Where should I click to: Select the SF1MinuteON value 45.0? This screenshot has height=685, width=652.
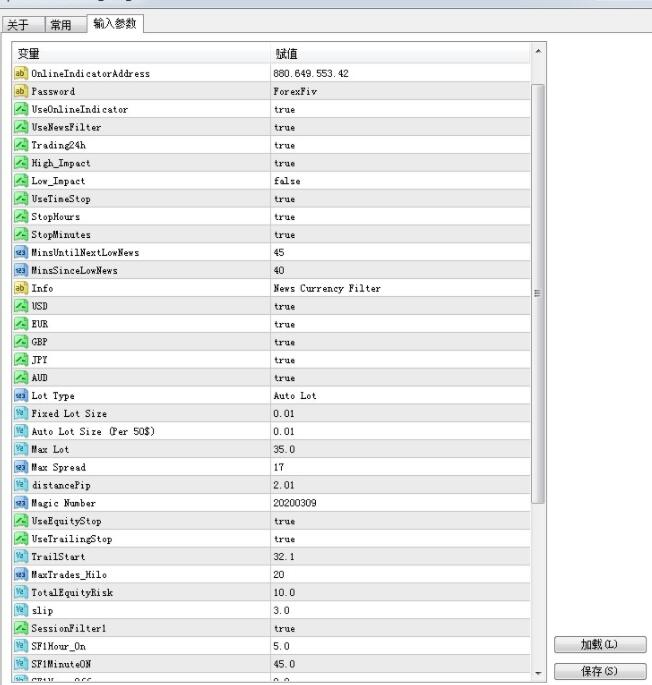[x=284, y=664]
